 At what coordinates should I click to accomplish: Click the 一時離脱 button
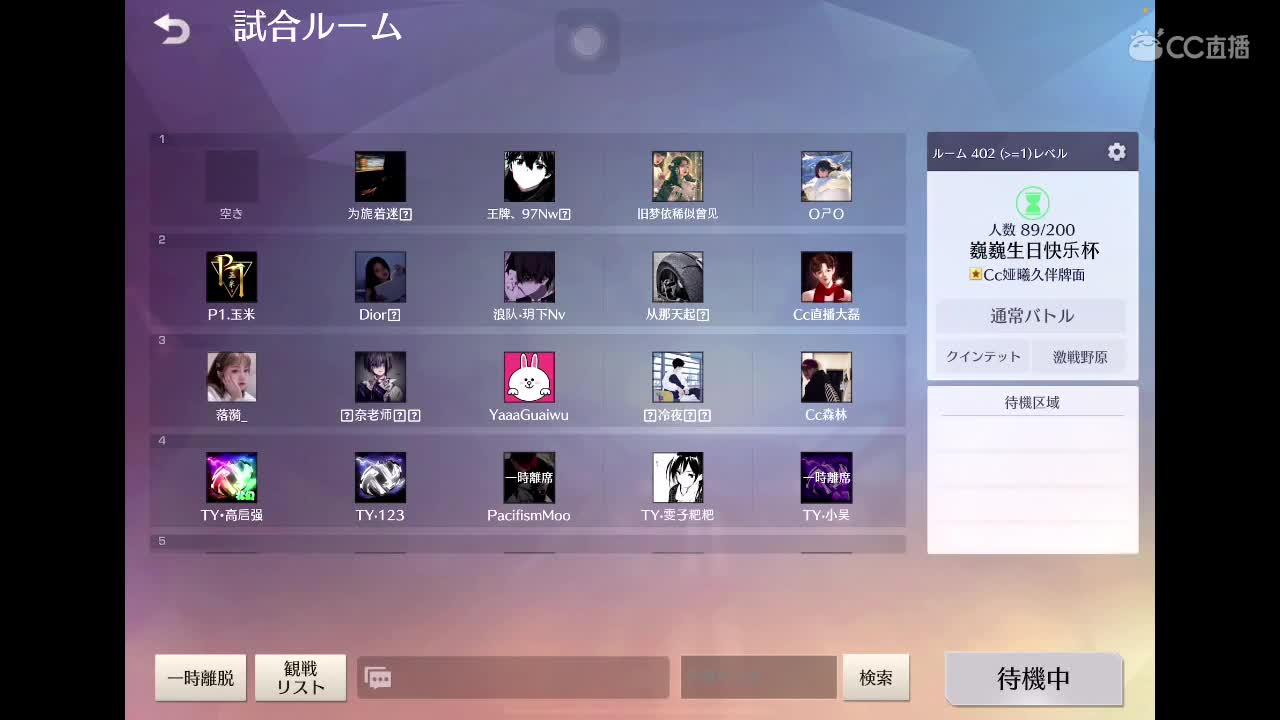(201, 678)
